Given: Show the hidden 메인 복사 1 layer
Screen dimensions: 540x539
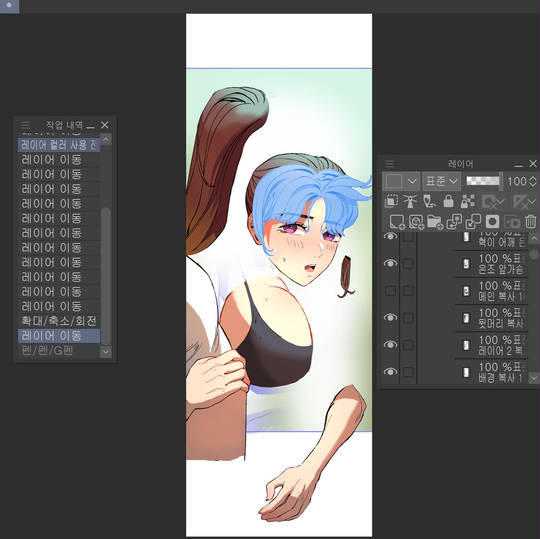Looking at the screenshot, I should [391, 291].
